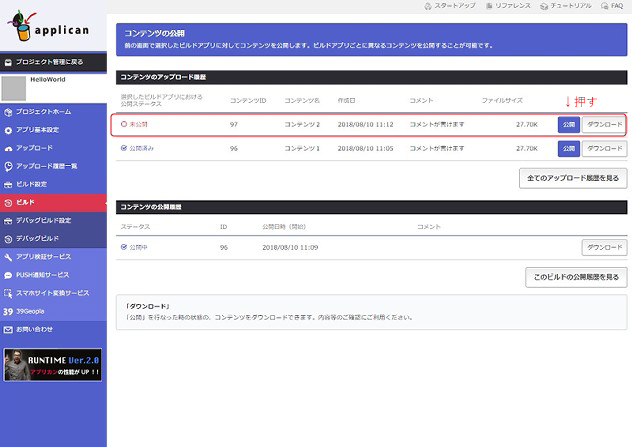Click the アプリ基本設定 gear icon
Image resolution: width=632 pixels, height=447 pixels.
(x=8, y=130)
